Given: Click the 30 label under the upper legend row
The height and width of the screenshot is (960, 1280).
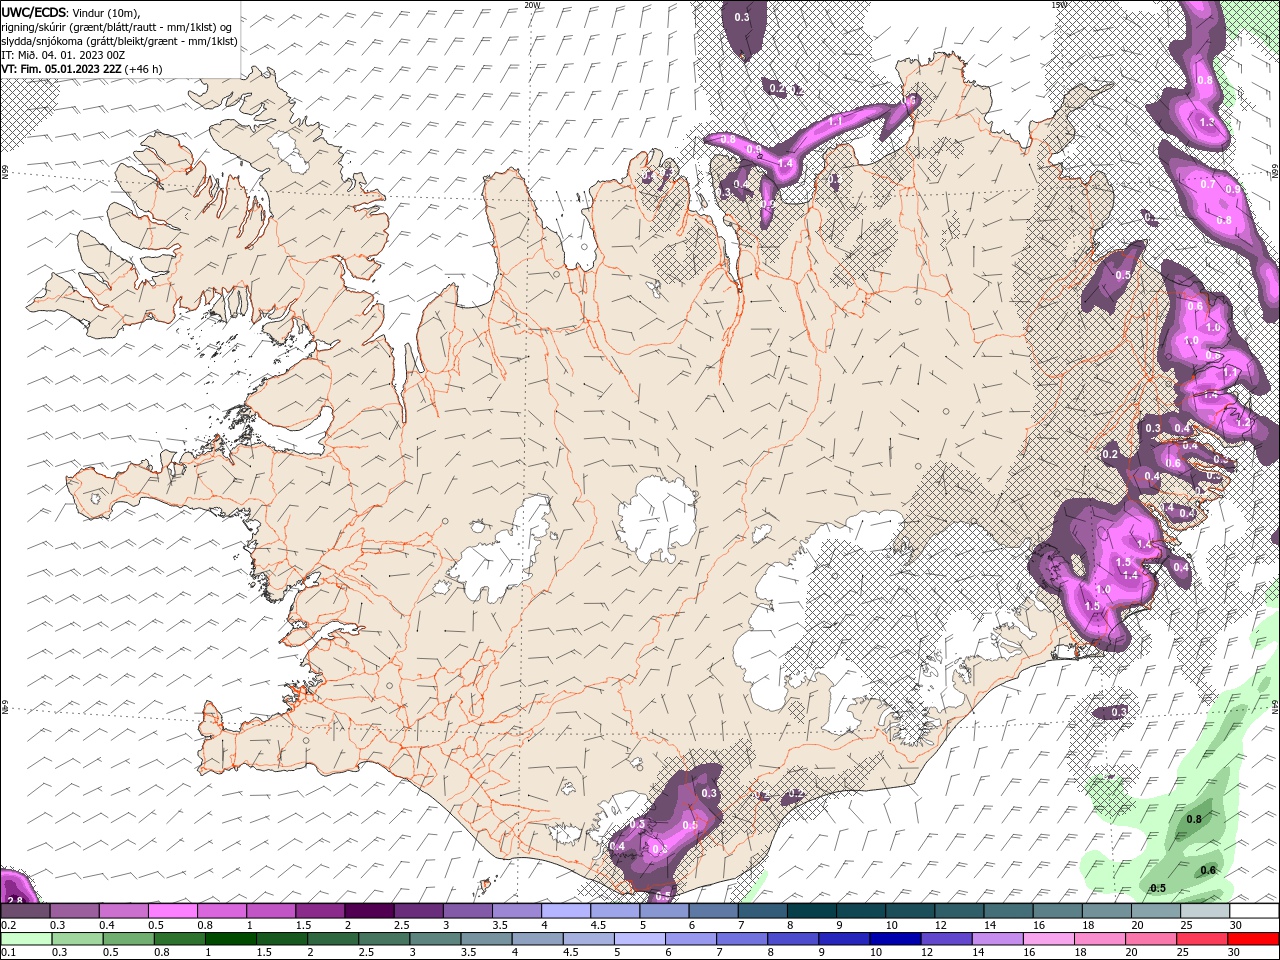Looking at the screenshot, I should click(x=1235, y=925).
